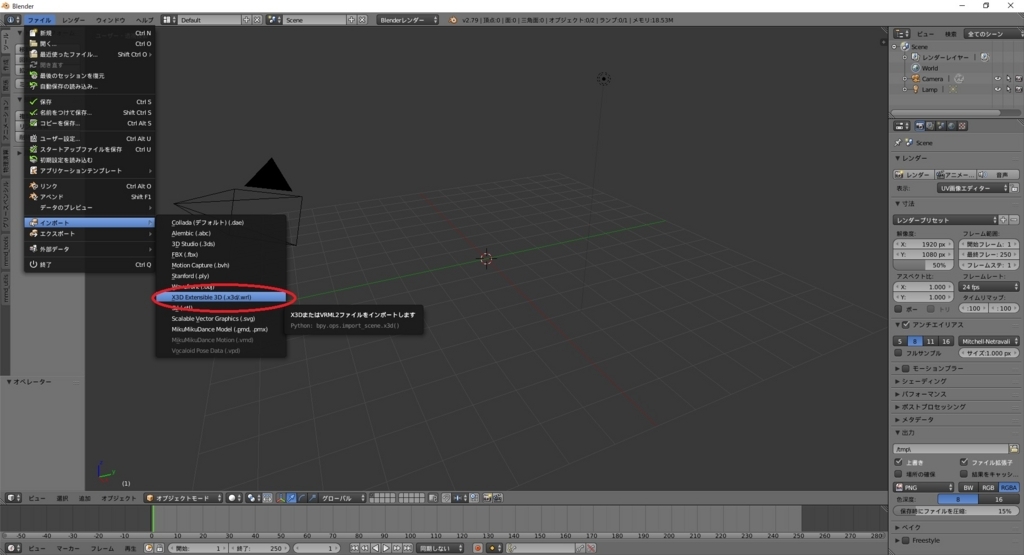Click the play reverse button in timeline

pos(376,548)
